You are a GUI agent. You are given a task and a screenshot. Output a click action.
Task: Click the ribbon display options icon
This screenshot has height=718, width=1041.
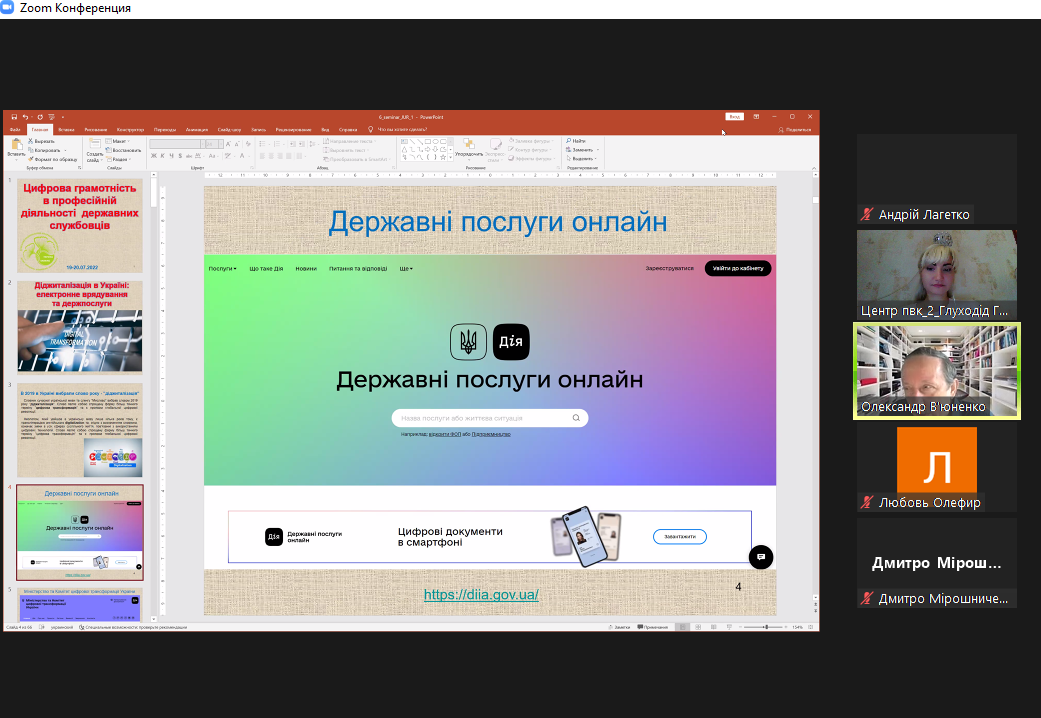[756, 117]
